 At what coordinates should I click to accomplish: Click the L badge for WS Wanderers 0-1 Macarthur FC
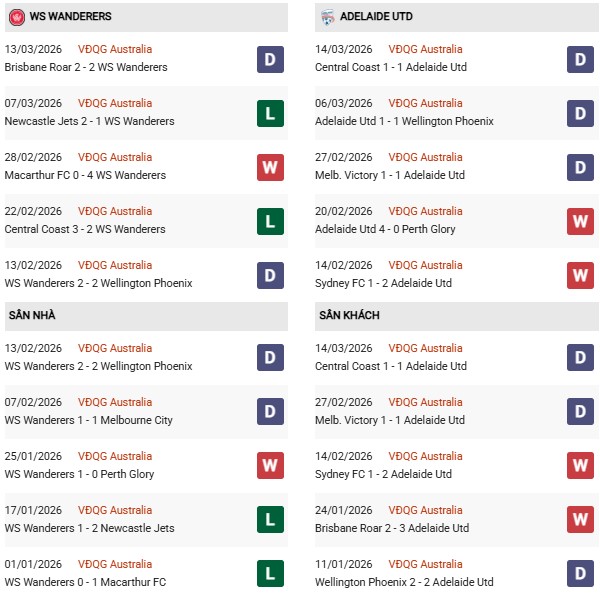270,574
